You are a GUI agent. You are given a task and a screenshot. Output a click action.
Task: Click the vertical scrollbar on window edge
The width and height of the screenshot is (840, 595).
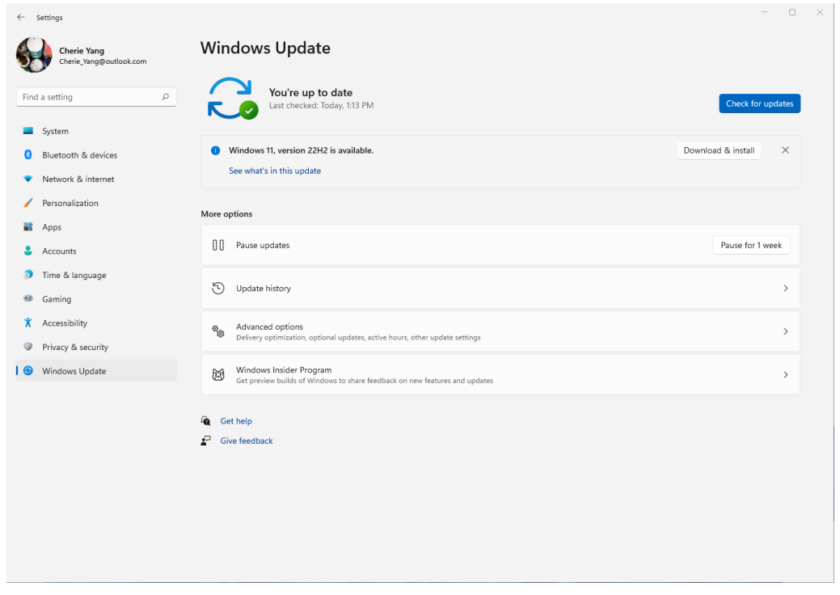(x=833, y=474)
